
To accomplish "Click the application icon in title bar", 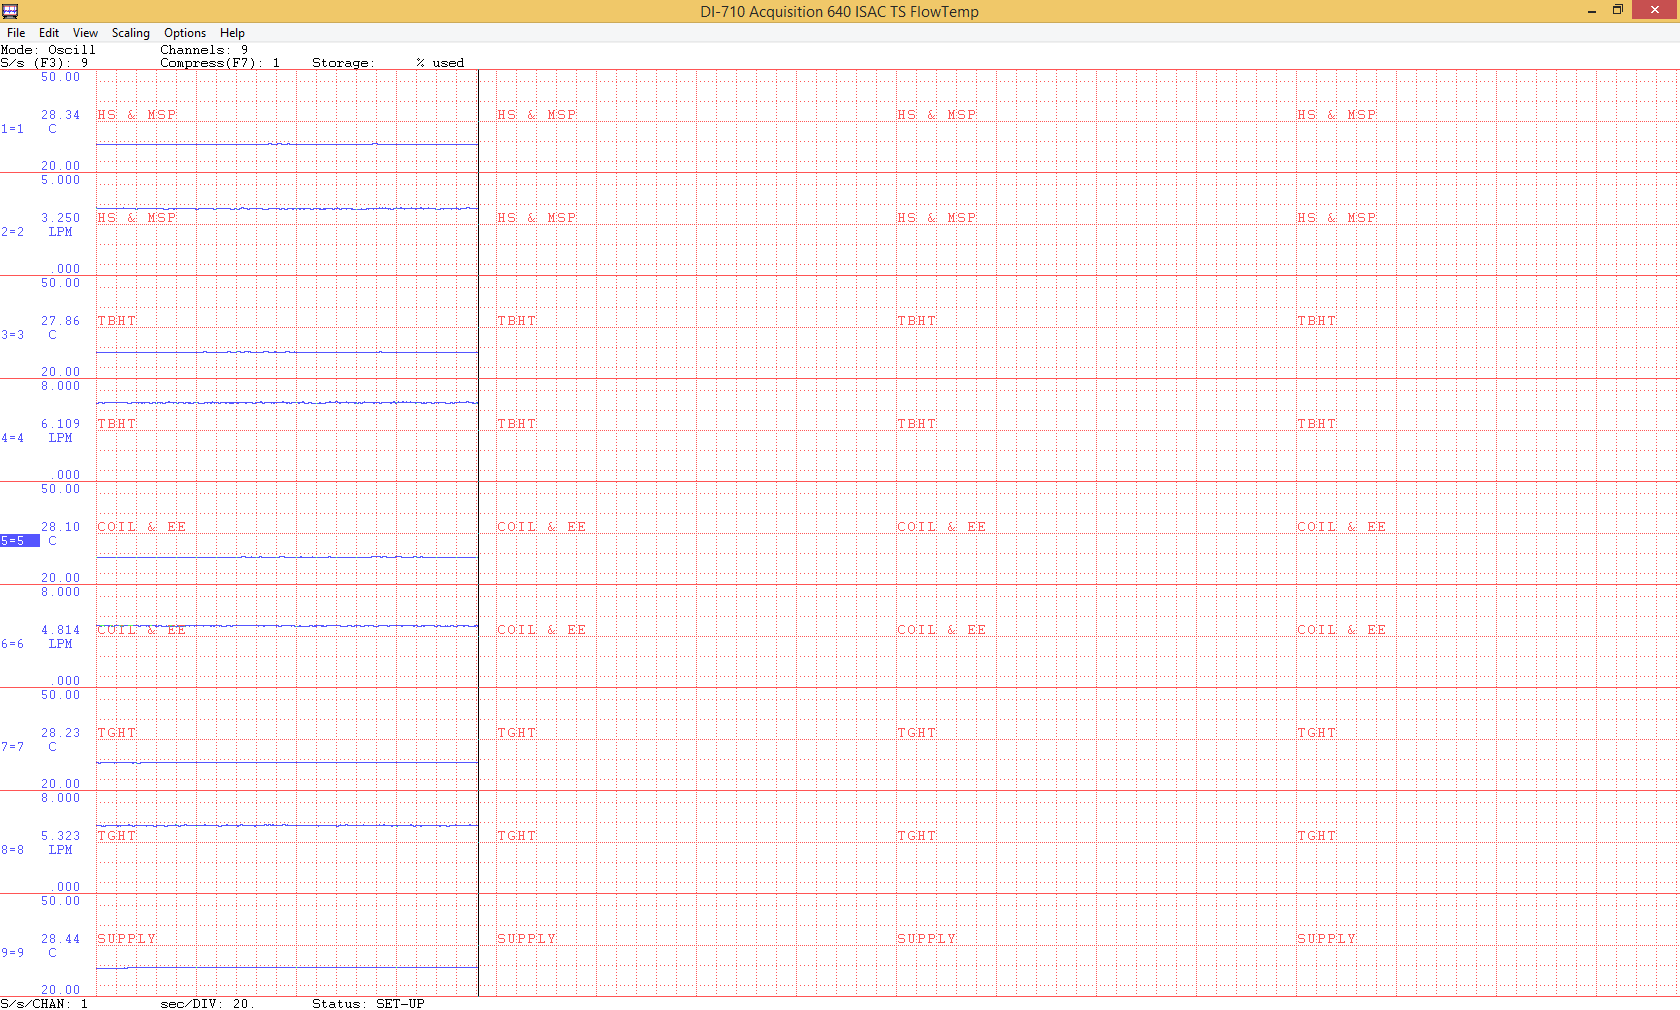I will click(x=11, y=11).
